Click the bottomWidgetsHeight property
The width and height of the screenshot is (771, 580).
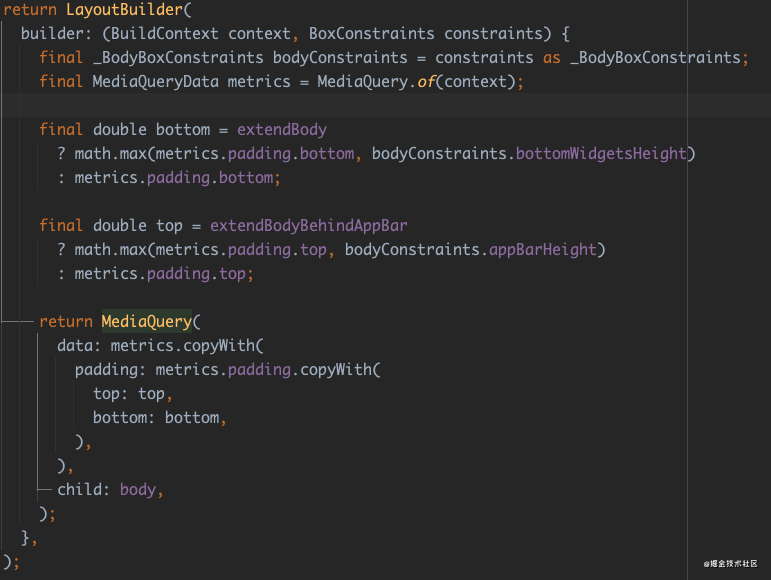coord(601,154)
